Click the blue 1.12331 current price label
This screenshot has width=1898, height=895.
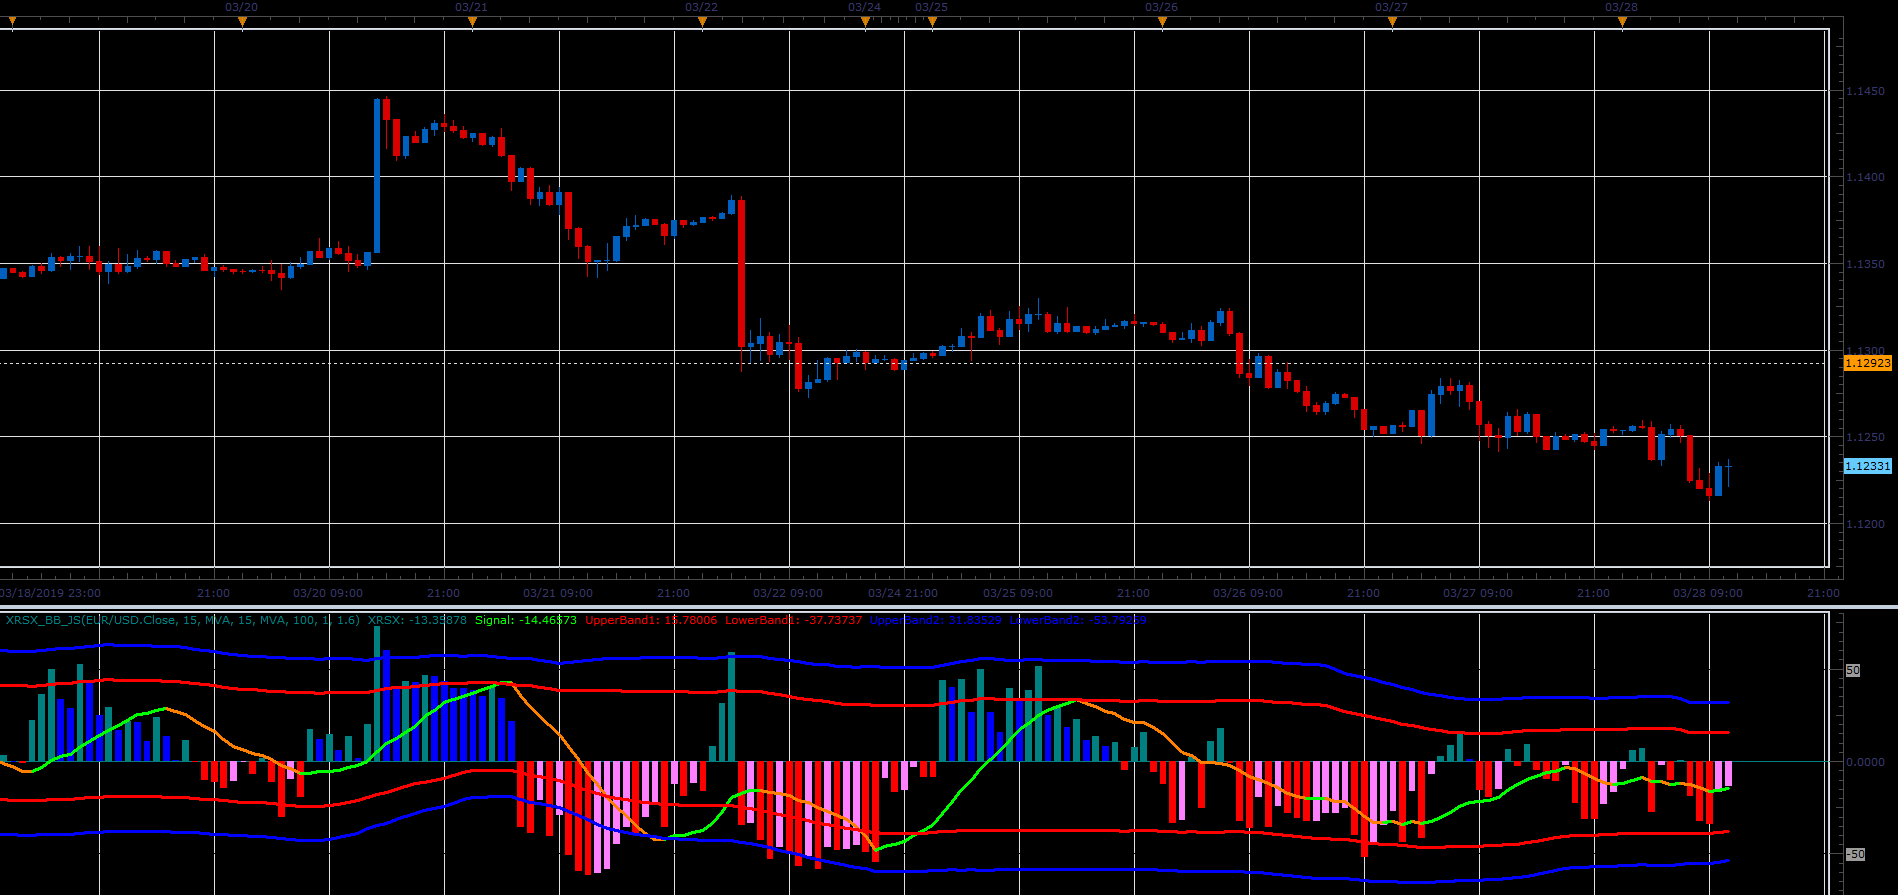click(1867, 466)
